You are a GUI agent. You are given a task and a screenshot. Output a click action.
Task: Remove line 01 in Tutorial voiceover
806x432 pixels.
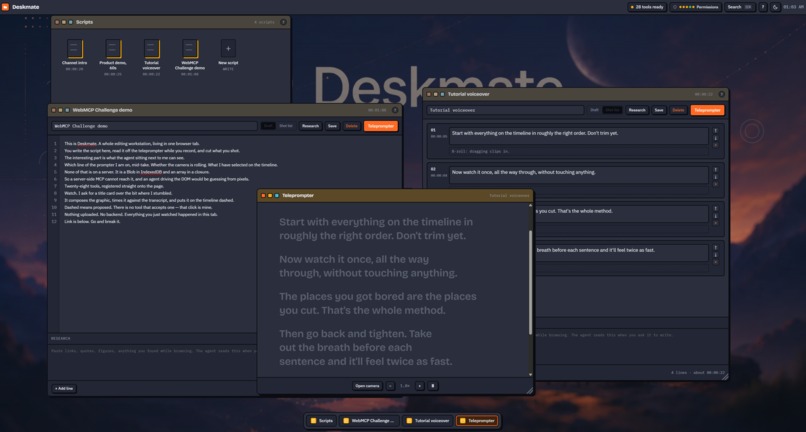coord(715,145)
